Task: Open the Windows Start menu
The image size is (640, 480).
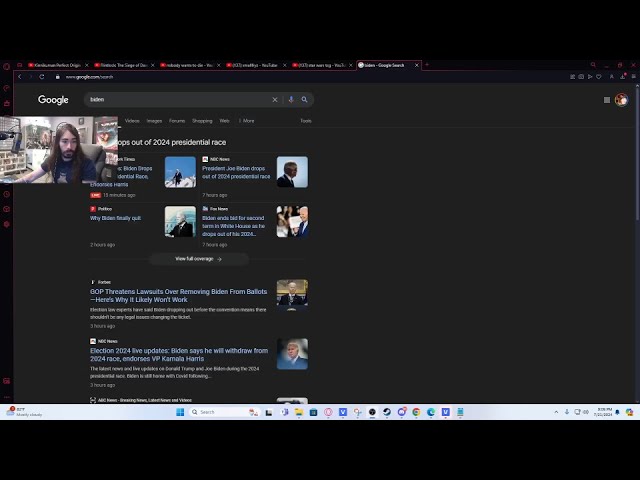Action: tap(181, 412)
